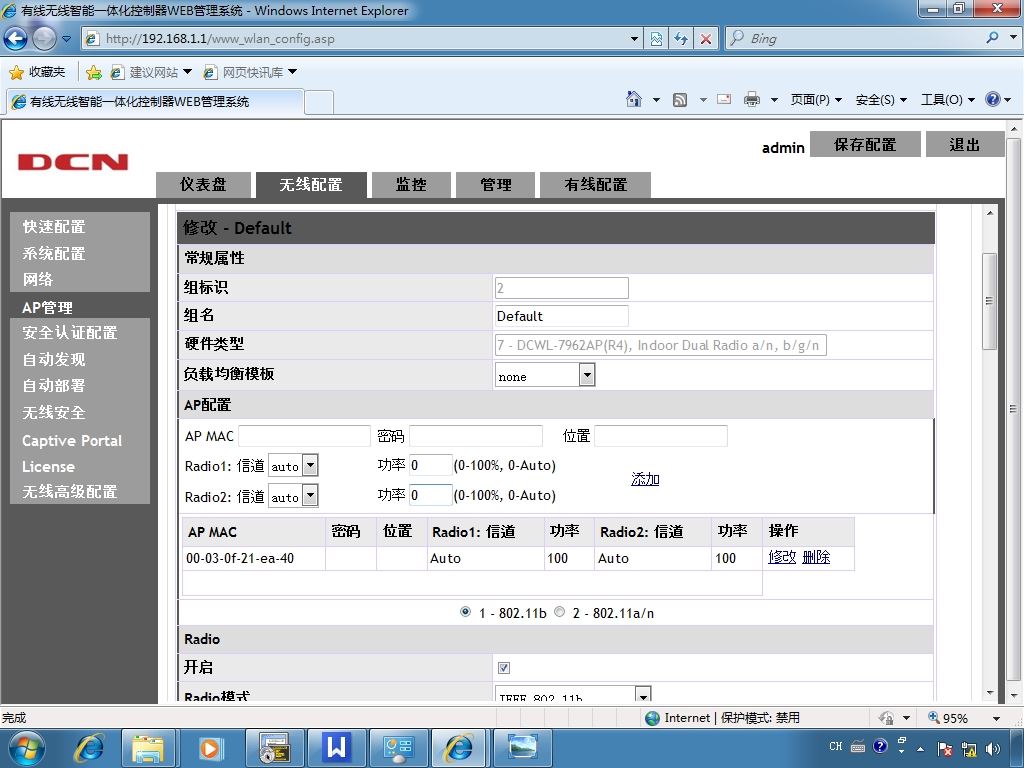Open the Radio1 信道 auto dropdown
This screenshot has width=1024, height=768.
[311, 466]
